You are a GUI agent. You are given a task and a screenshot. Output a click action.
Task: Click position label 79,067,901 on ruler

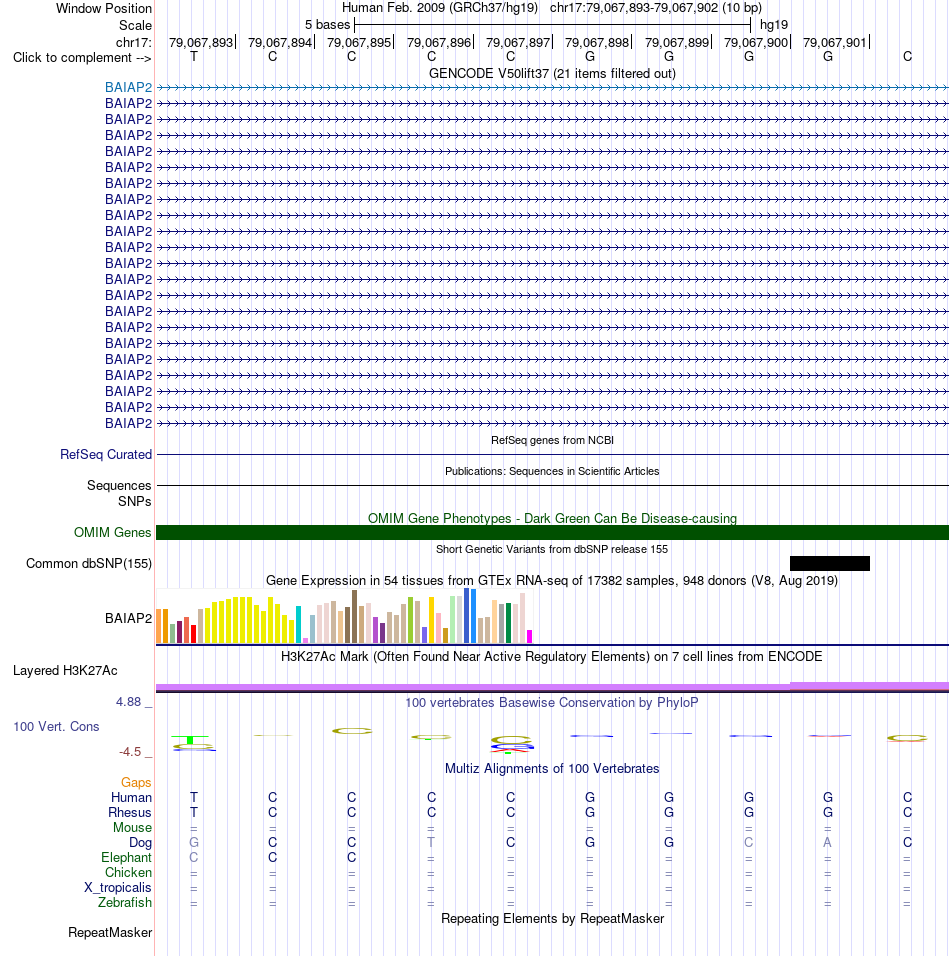[835, 43]
